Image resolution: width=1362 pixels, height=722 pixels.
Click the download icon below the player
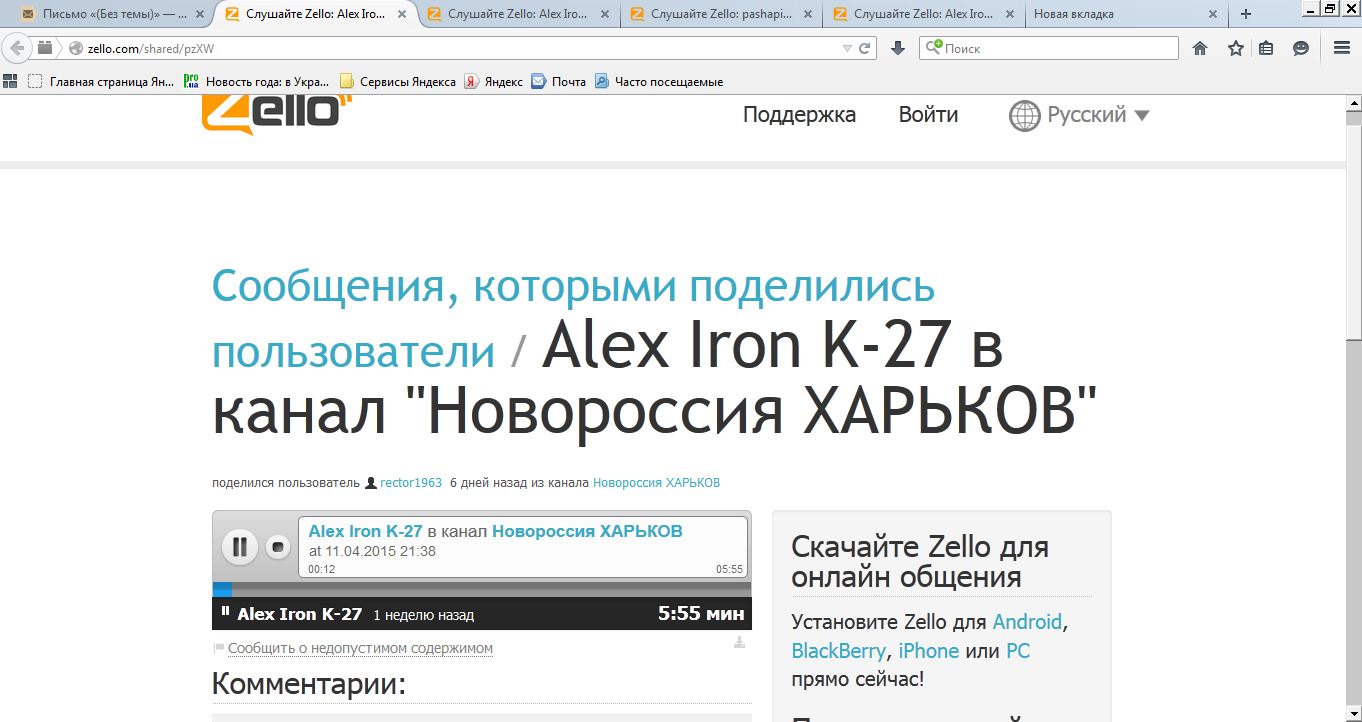[x=739, y=642]
